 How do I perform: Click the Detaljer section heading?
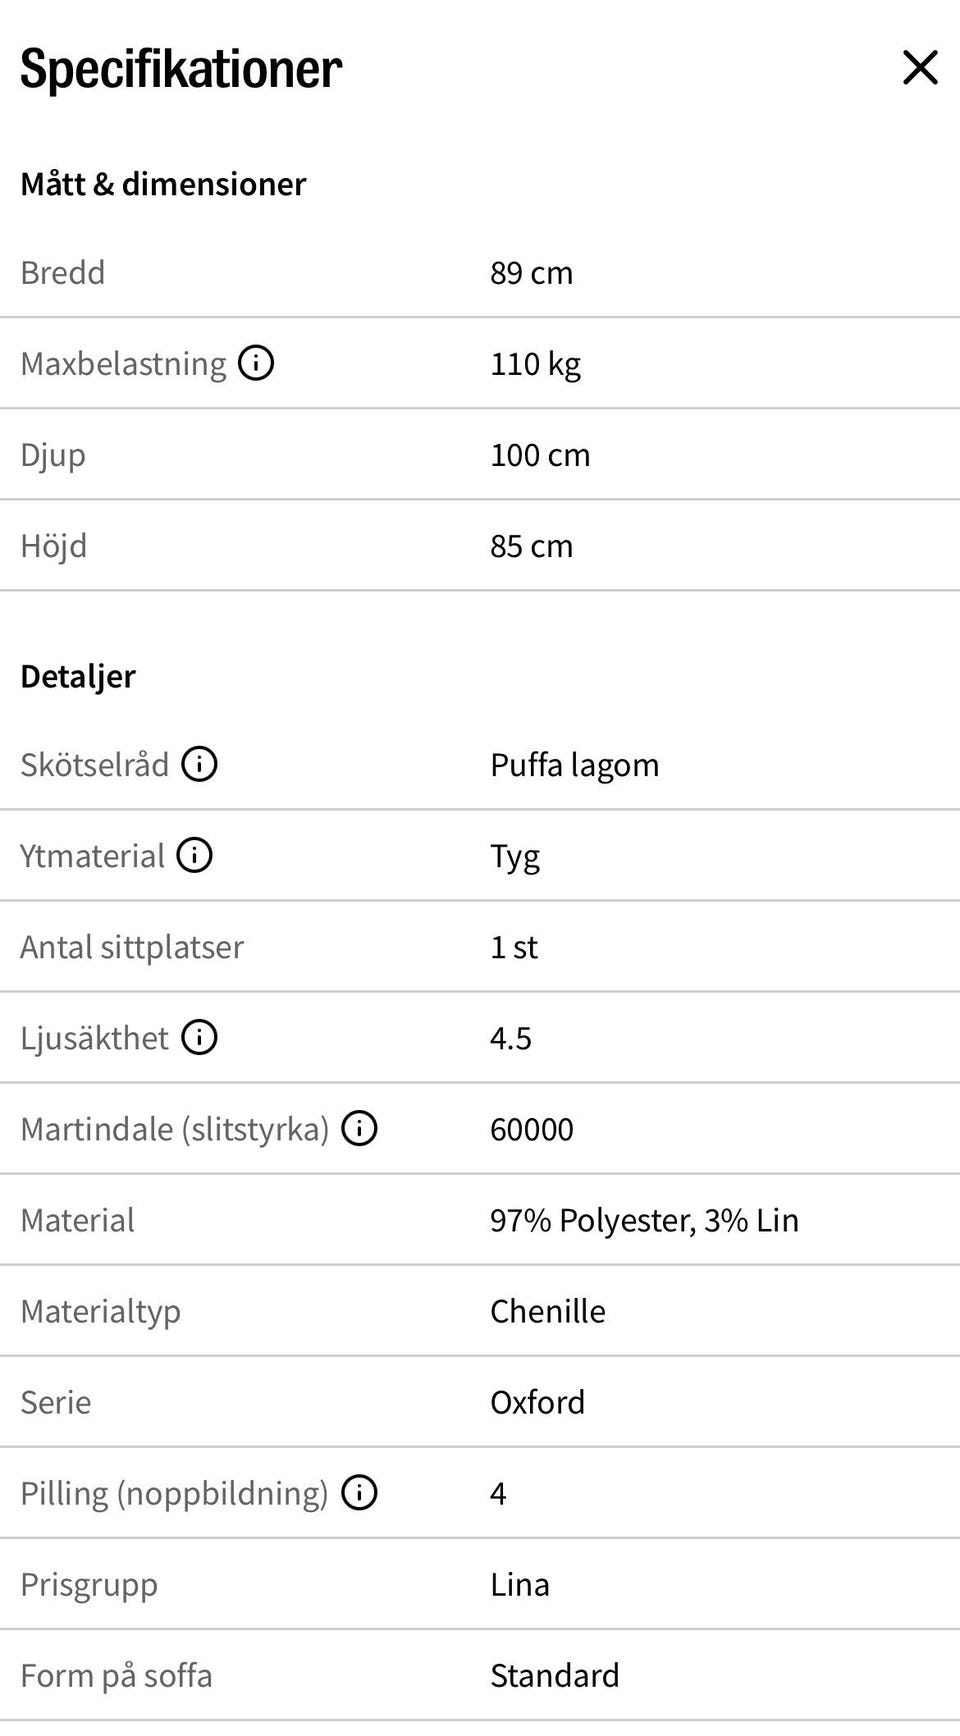(x=78, y=676)
